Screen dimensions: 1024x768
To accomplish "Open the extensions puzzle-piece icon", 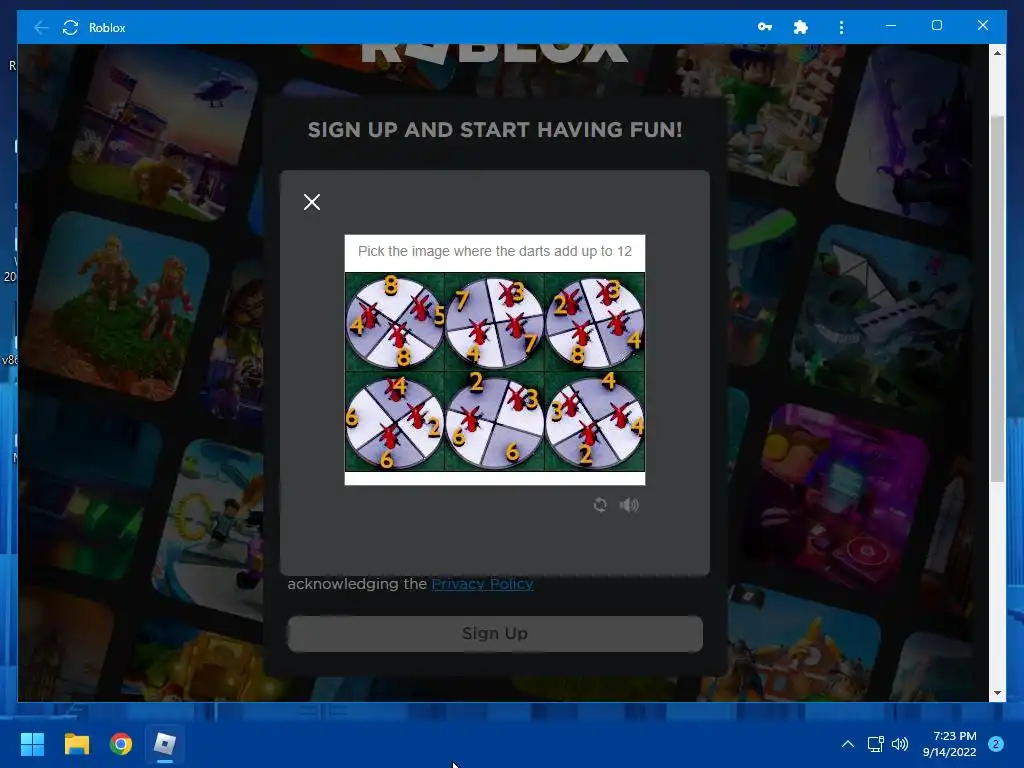I will pos(801,27).
